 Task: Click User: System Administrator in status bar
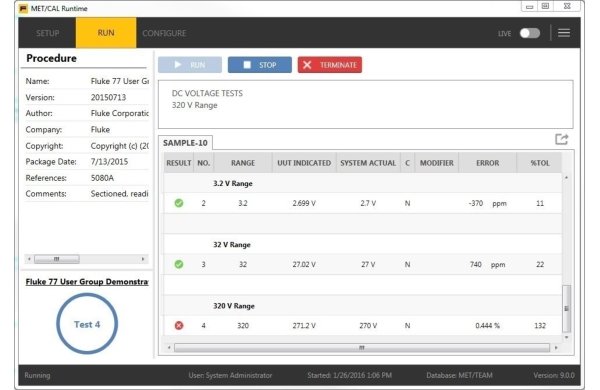(x=230, y=375)
